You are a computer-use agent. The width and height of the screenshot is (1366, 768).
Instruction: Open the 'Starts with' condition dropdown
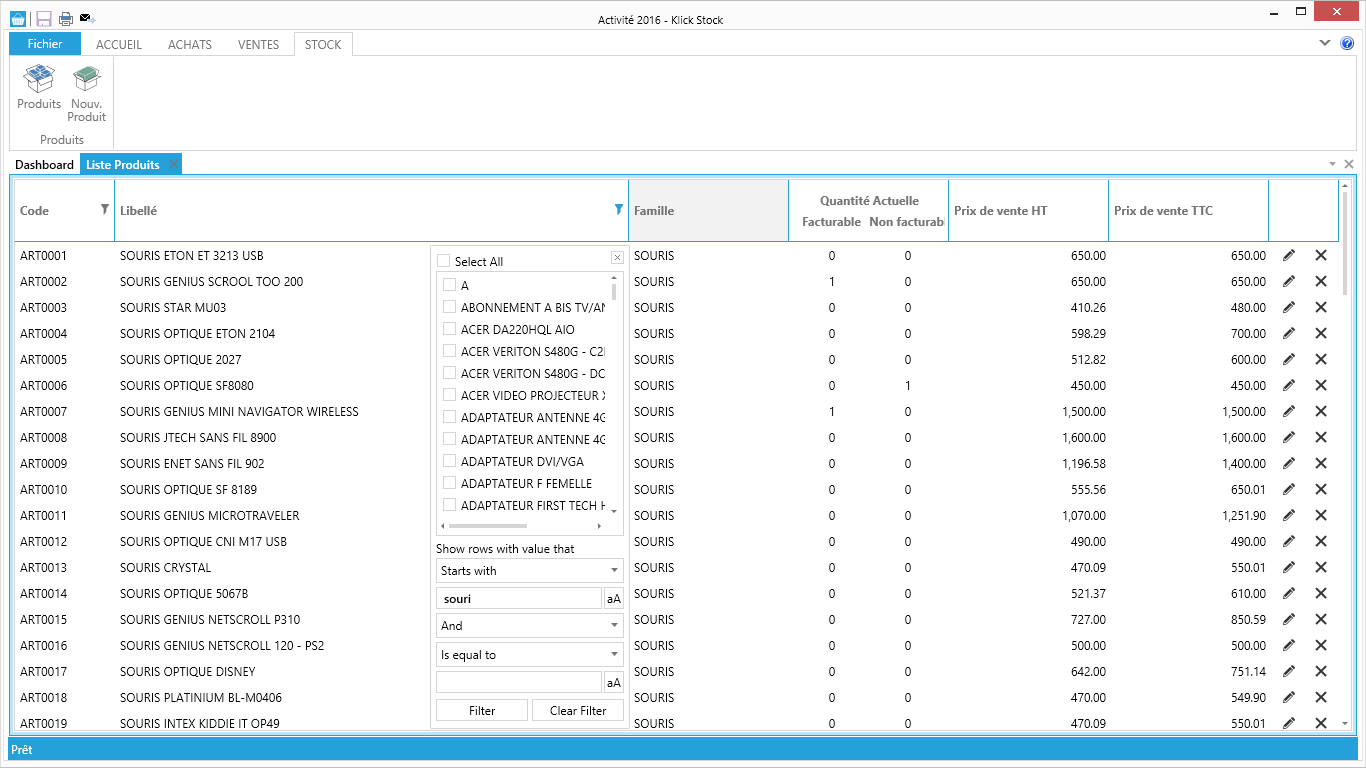pos(530,571)
